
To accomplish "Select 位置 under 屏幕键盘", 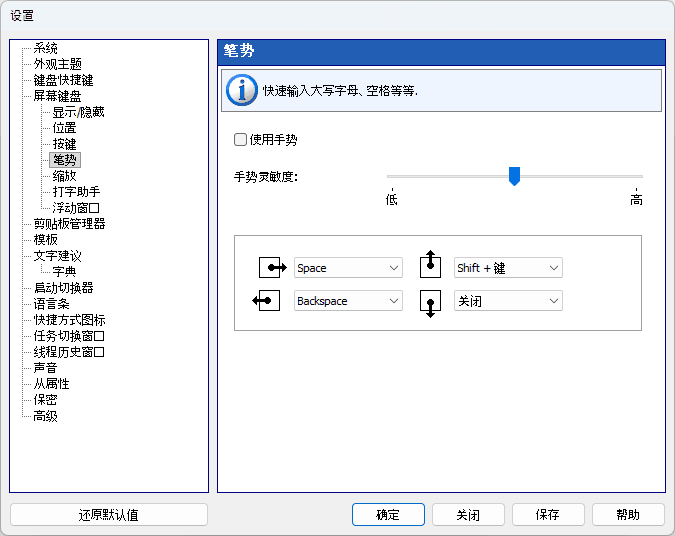I will pyautogui.click(x=64, y=128).
